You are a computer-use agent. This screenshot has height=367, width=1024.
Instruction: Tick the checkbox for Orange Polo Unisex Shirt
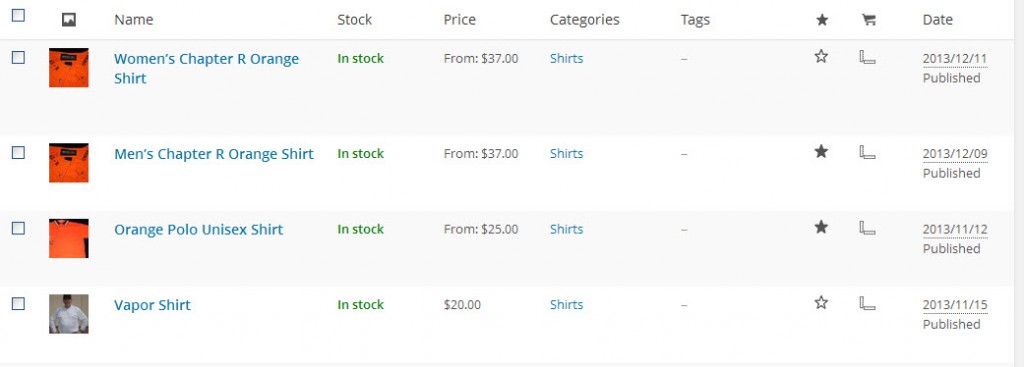[x=18, y=228]
